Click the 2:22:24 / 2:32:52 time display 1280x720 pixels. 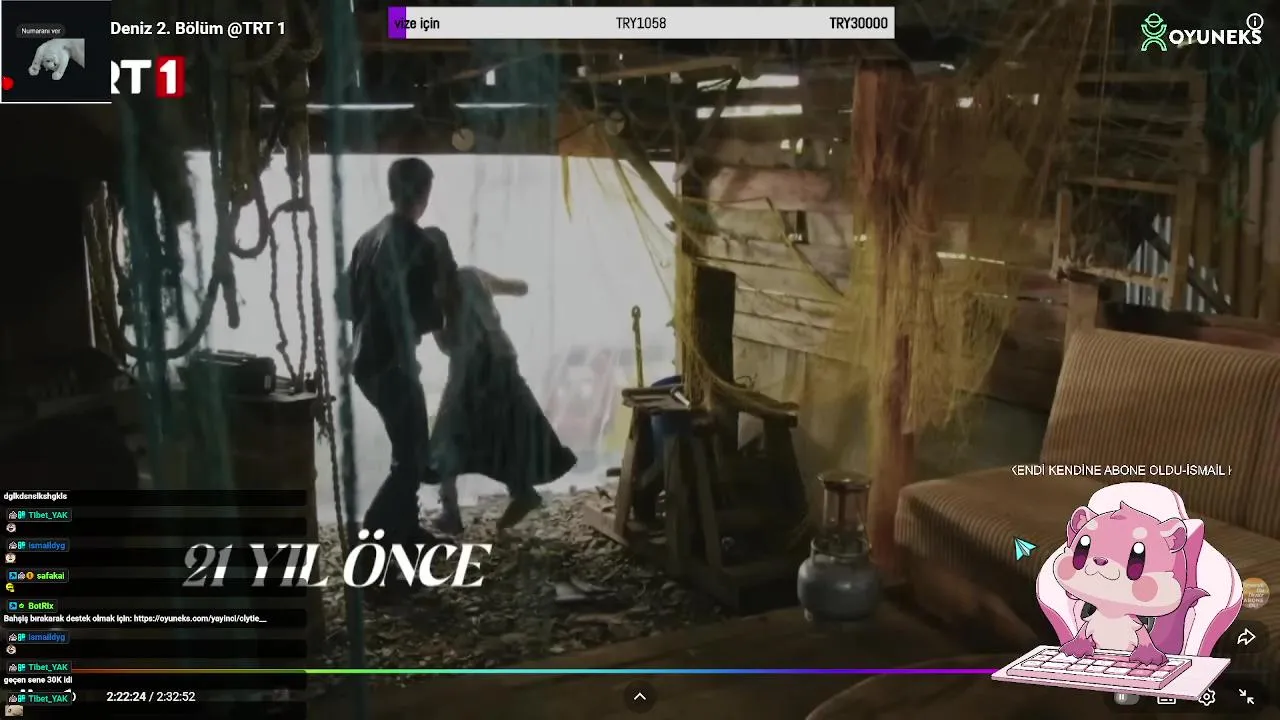tap(151, 696)
